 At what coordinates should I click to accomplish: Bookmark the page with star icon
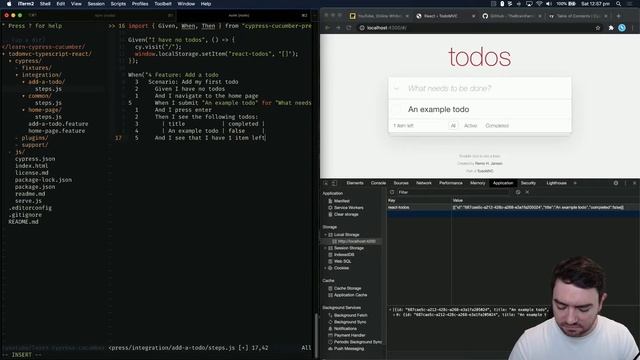(598, 28)
